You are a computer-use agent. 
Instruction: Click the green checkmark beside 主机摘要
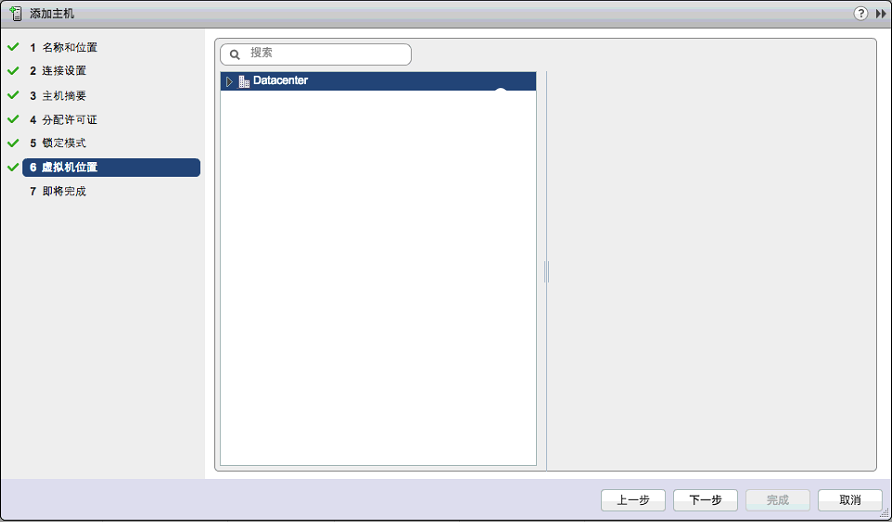pos(13,95)
